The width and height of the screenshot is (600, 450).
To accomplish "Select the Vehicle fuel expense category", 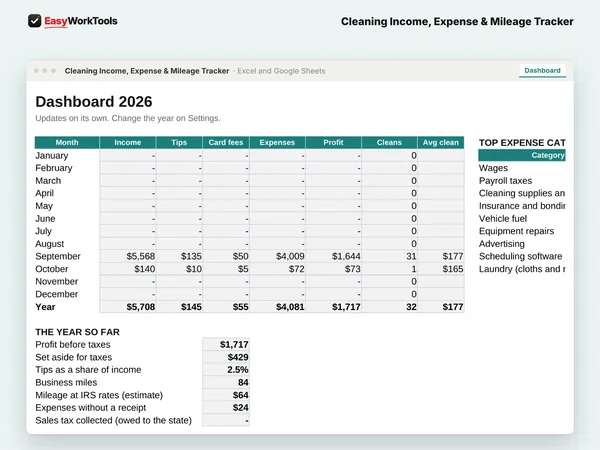I will (x=503, y=218).
